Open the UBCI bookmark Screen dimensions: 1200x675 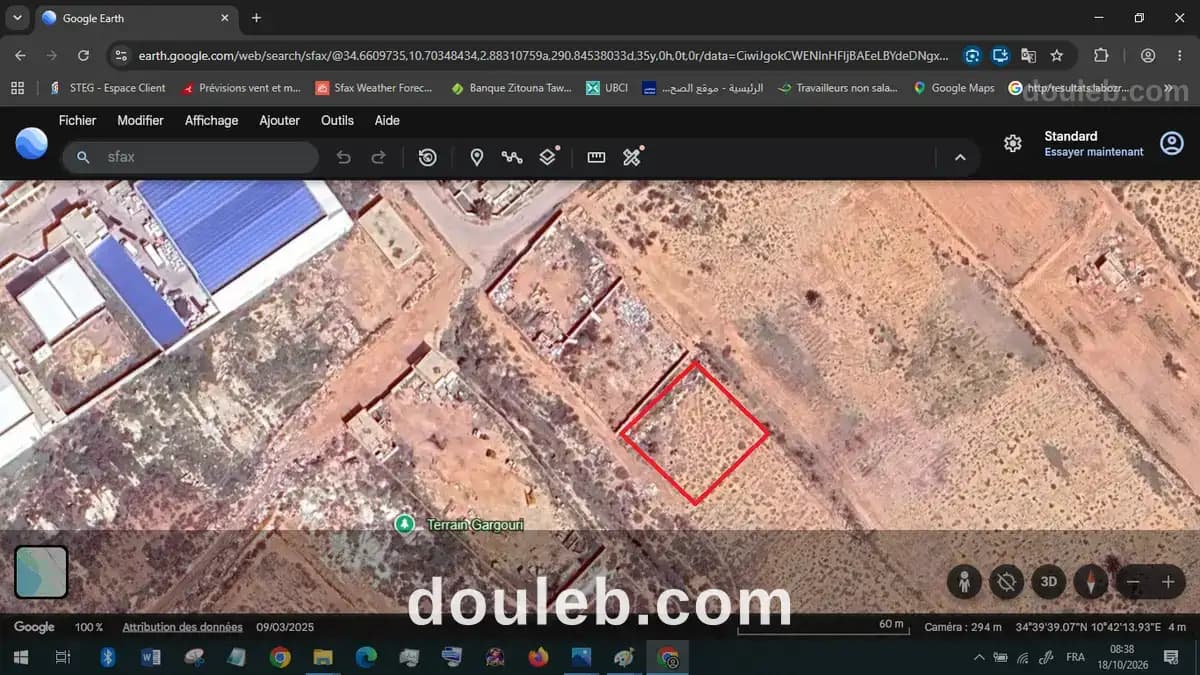(607, 88)
